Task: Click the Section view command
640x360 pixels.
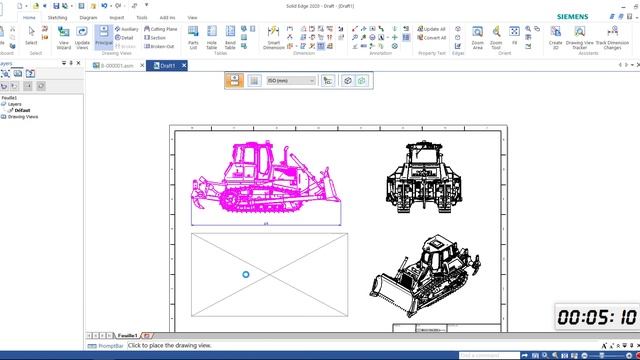Action: 155,38
